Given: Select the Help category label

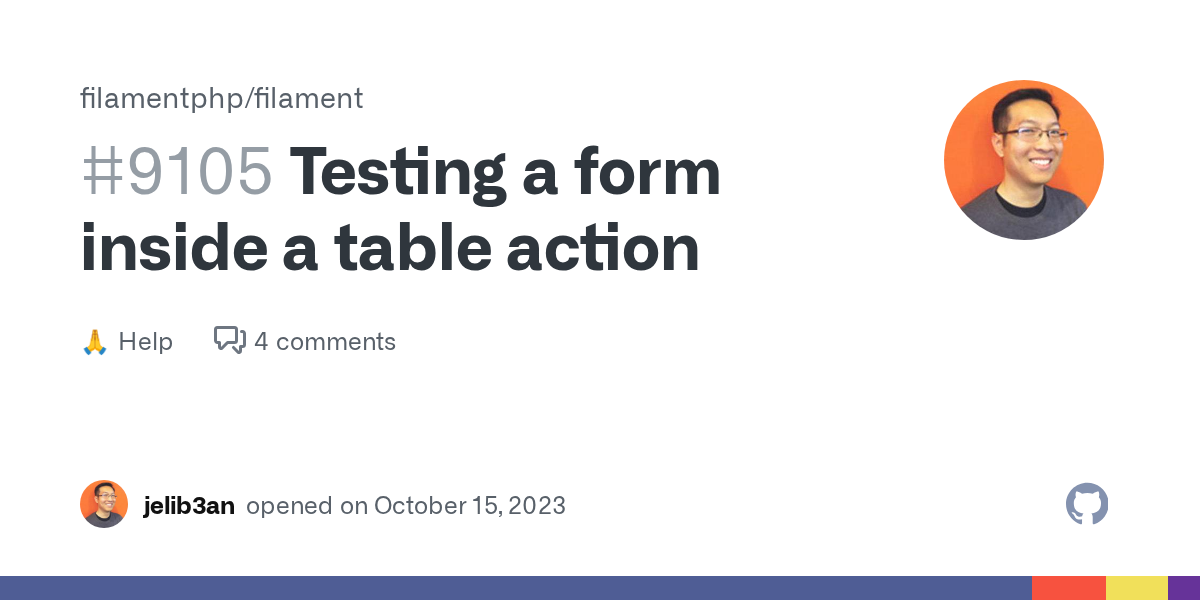Looking at the screenshot, I should 146,342.
